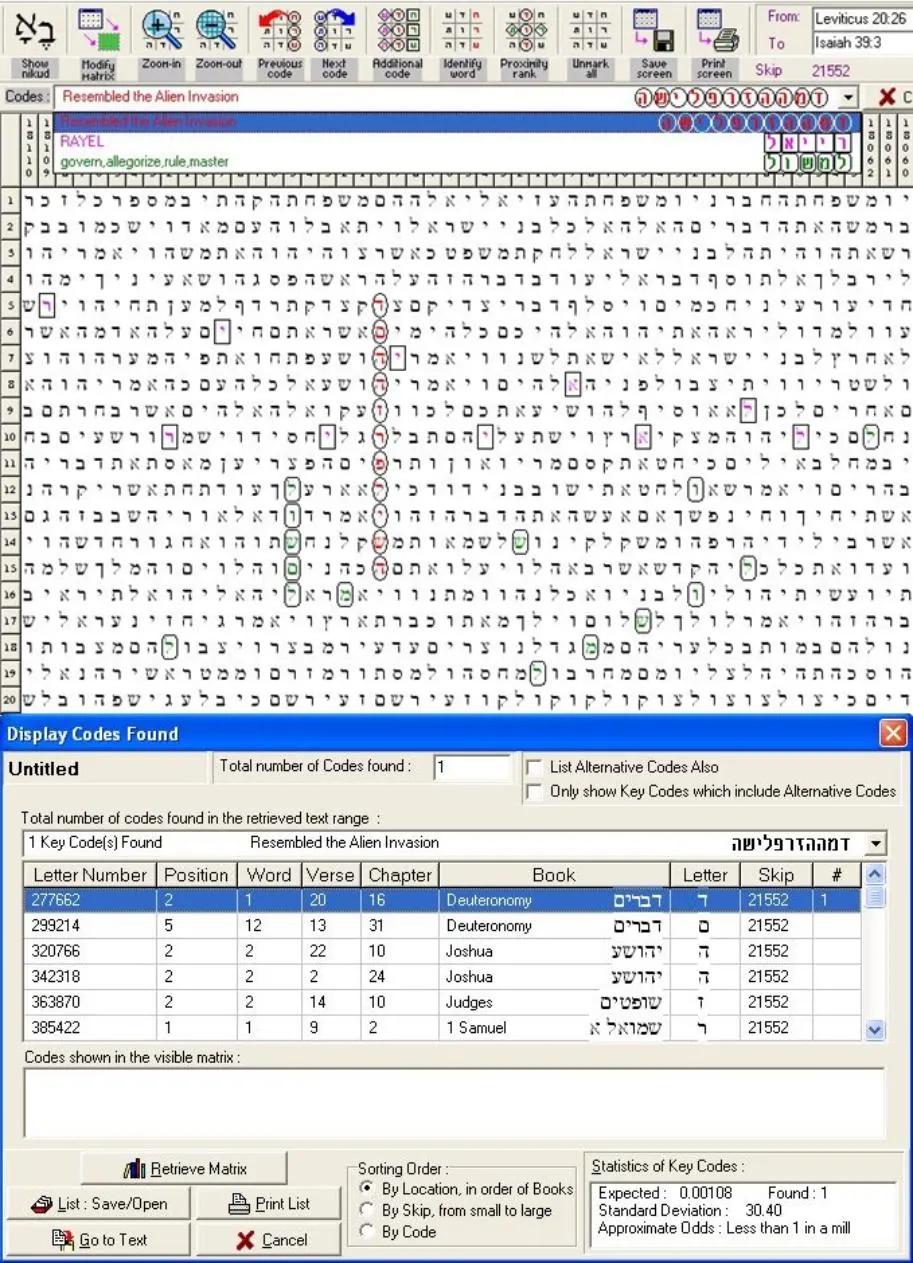Expand the Codes dropdown at top

[849, 97]
